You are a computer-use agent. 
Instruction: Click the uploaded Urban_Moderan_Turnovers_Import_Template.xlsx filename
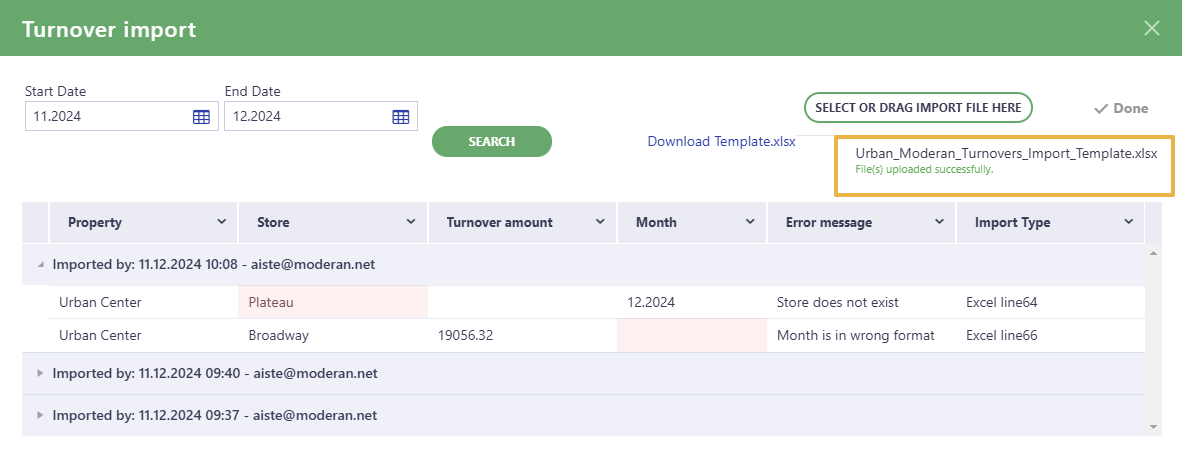1006,154
